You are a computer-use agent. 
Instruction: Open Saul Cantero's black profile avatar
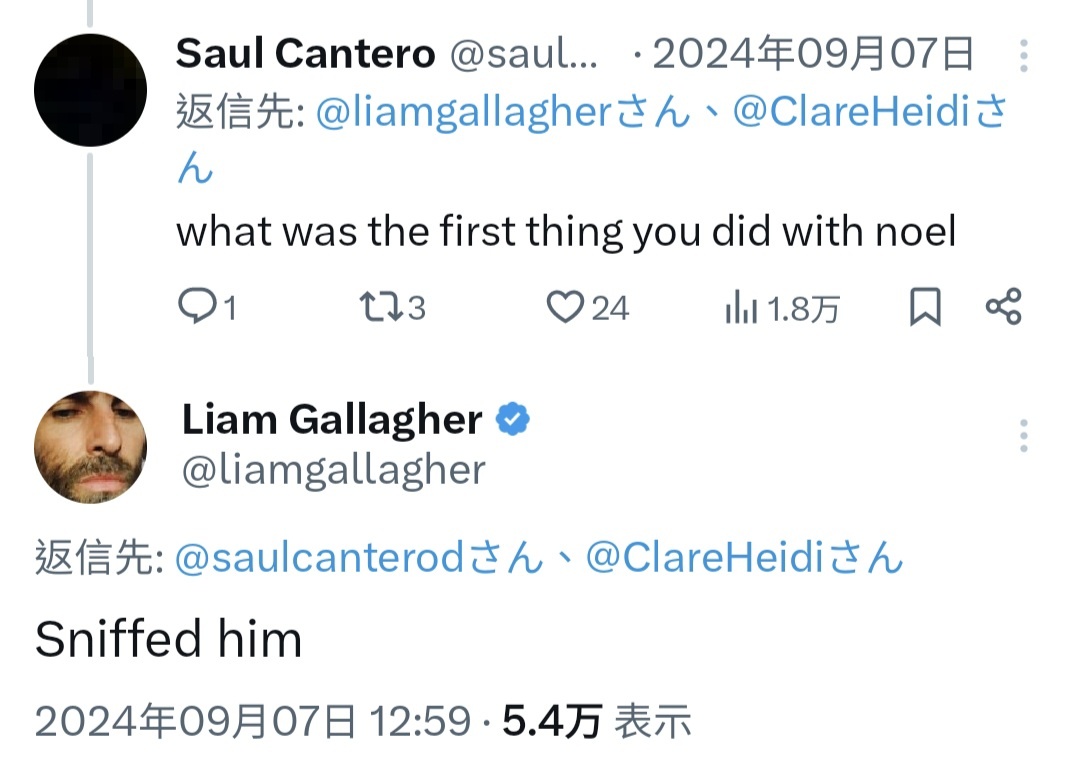(x=90, y=90)
